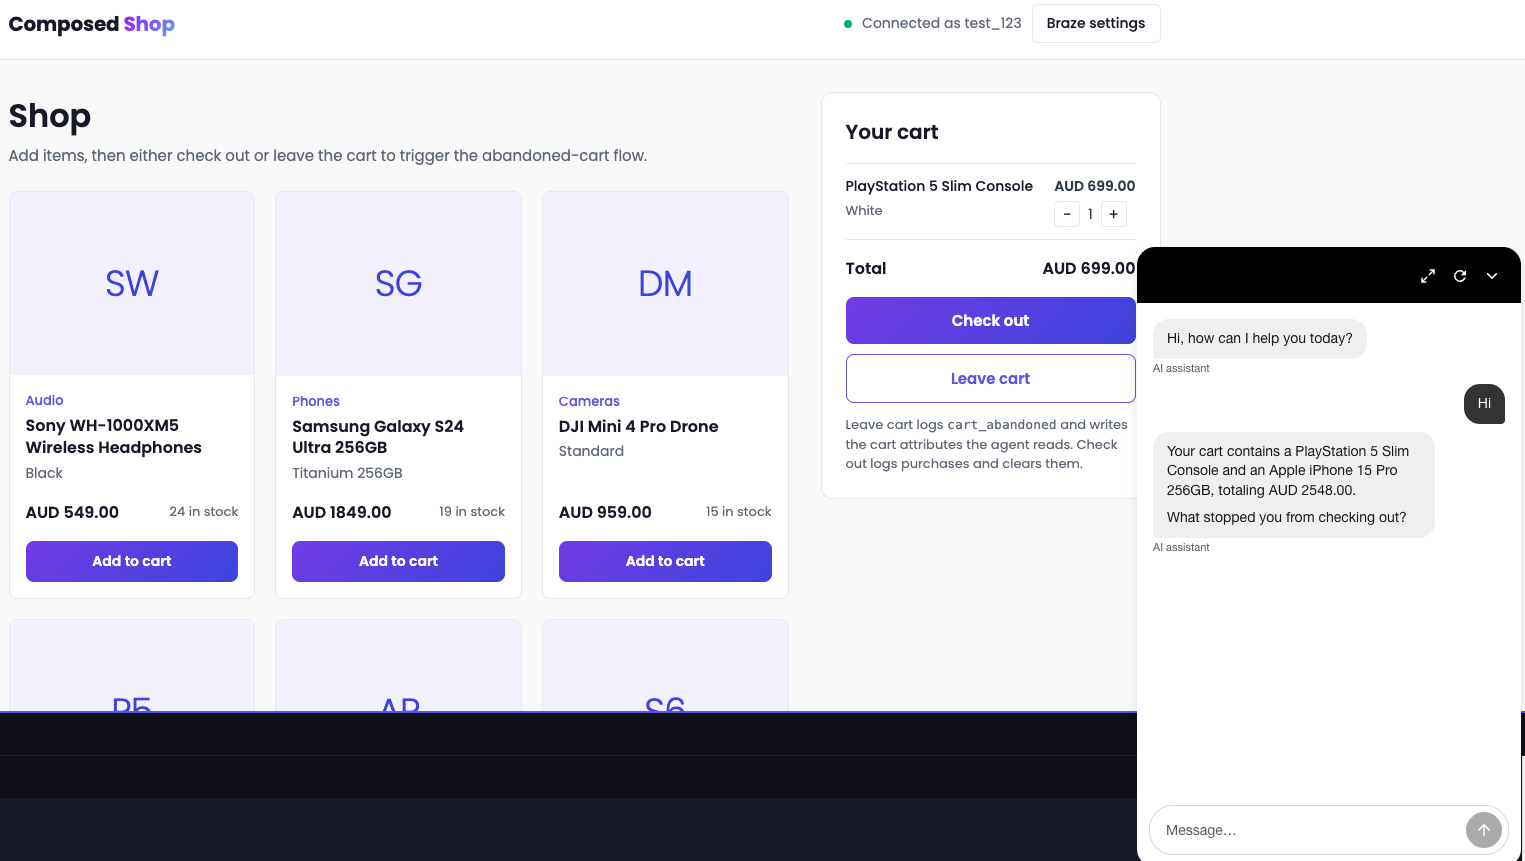Collapse the chat widget with chevron
The height and width of the screenshot is (861, 1525).
coord(1492,276)
